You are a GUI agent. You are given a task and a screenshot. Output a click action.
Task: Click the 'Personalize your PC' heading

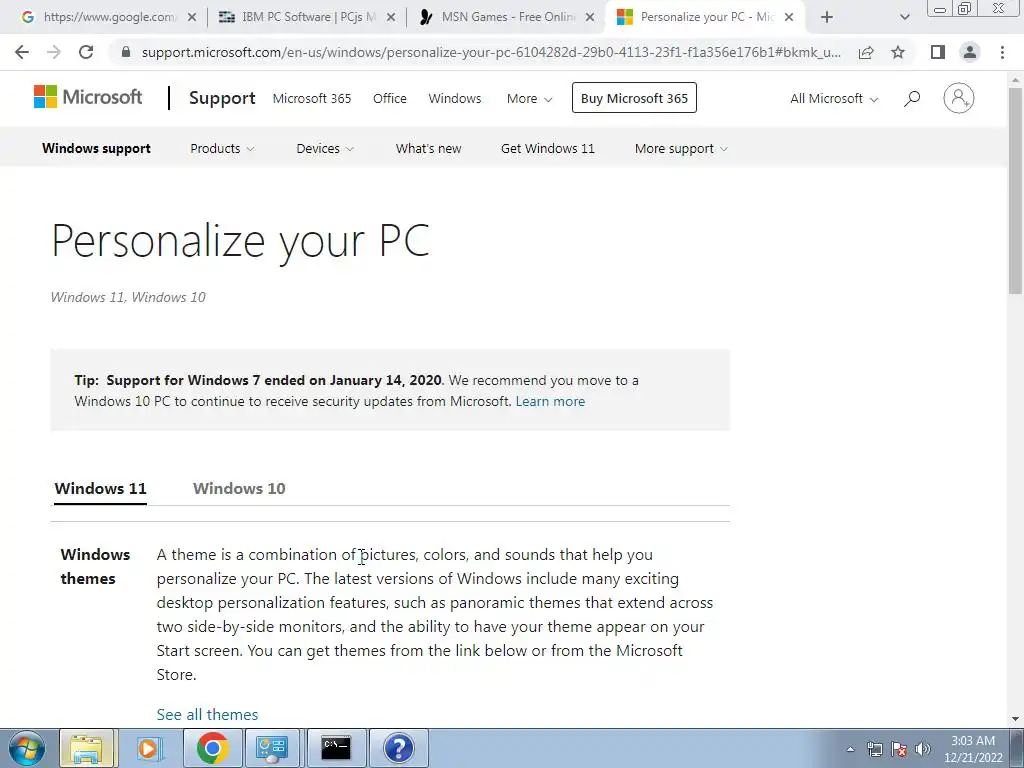(x=240, y=242)
